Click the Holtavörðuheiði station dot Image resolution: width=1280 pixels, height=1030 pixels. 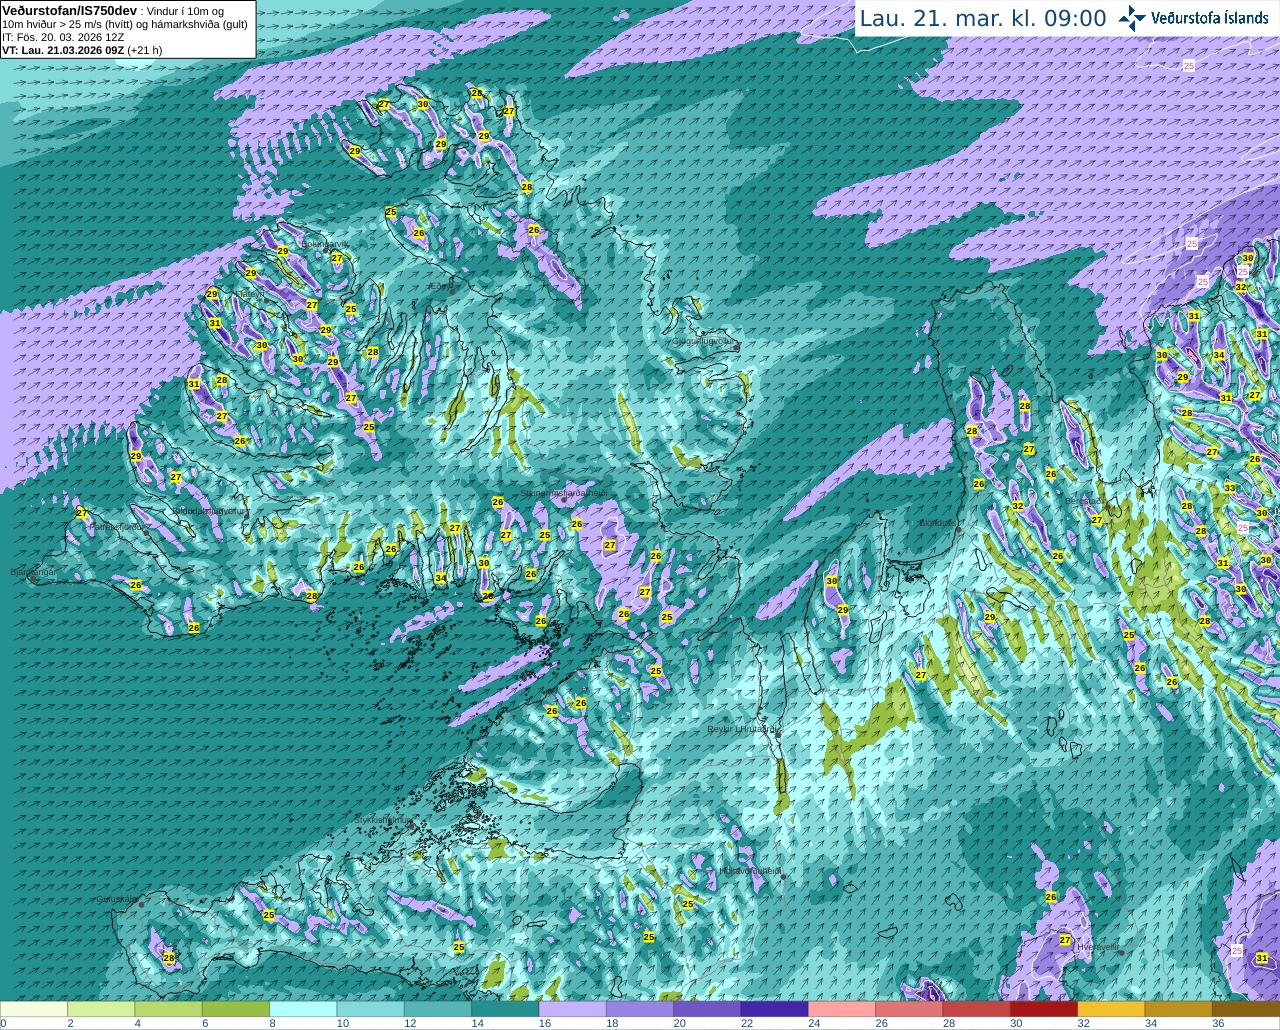click(783, 877)
